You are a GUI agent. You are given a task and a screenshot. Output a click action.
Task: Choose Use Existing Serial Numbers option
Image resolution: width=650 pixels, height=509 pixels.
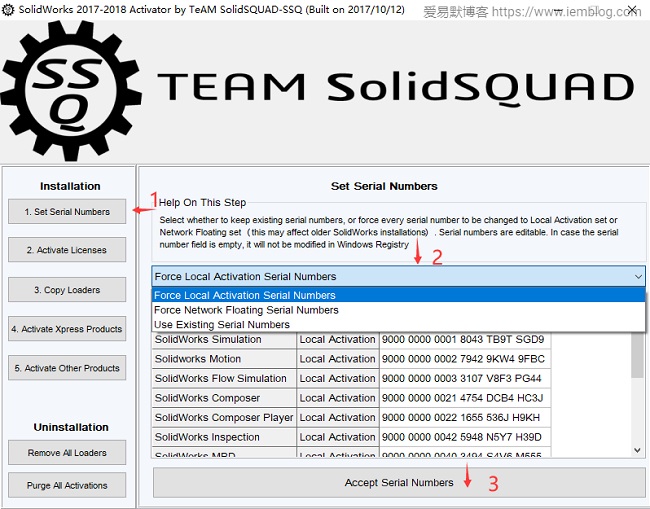pos(398,325)
